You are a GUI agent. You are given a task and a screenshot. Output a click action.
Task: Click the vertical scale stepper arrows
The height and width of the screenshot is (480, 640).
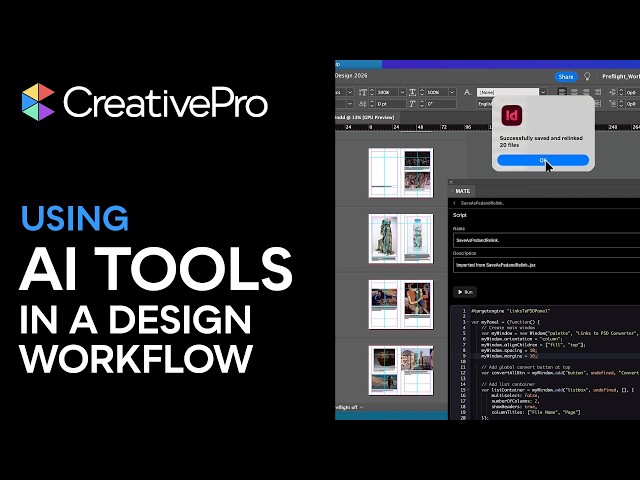[372, 92]
